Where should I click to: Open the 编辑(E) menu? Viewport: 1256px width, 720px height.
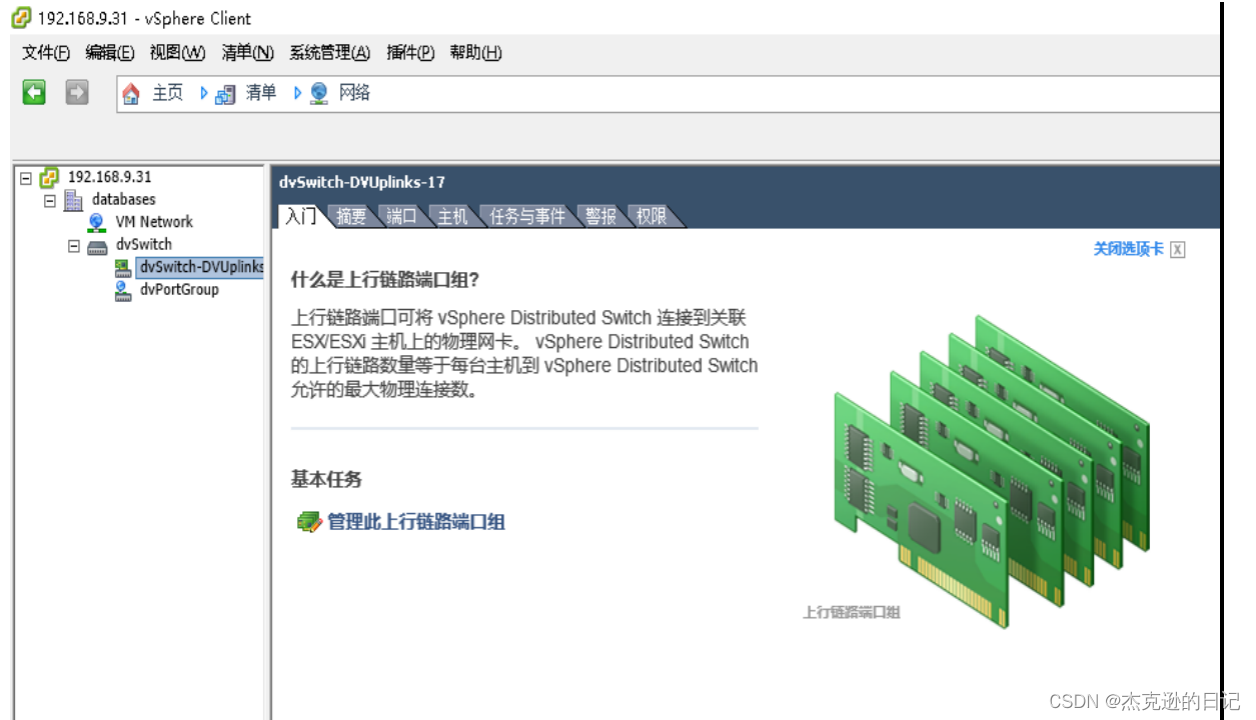(110, 53)
